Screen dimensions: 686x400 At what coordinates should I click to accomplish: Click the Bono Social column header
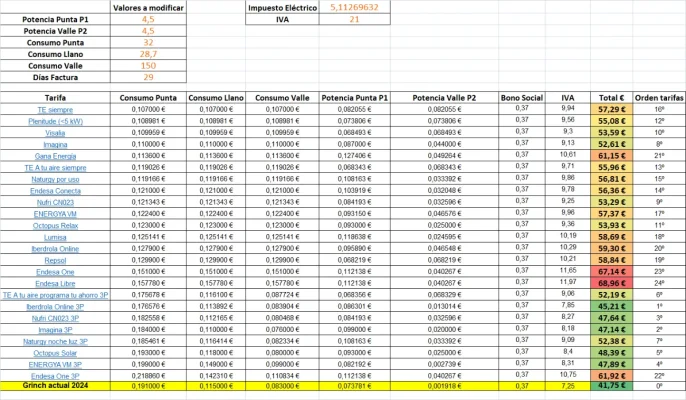coord(522,98)
